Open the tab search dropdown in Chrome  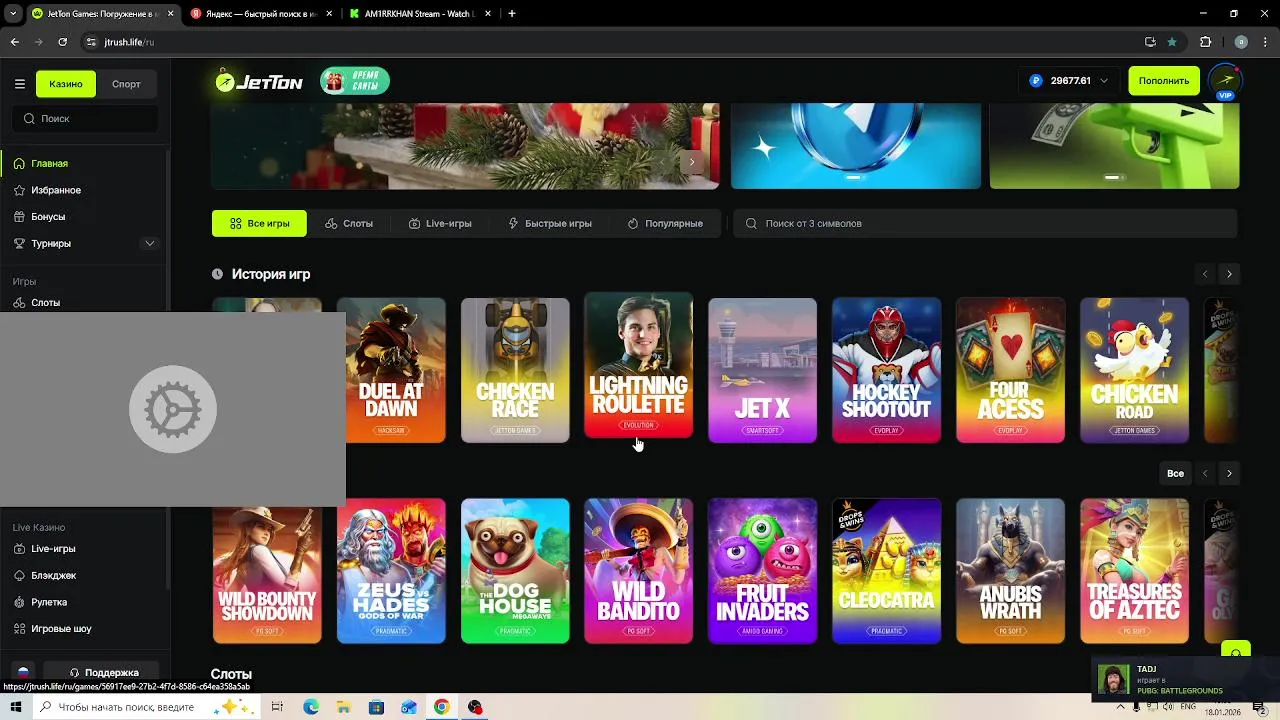tap(13, 14)
